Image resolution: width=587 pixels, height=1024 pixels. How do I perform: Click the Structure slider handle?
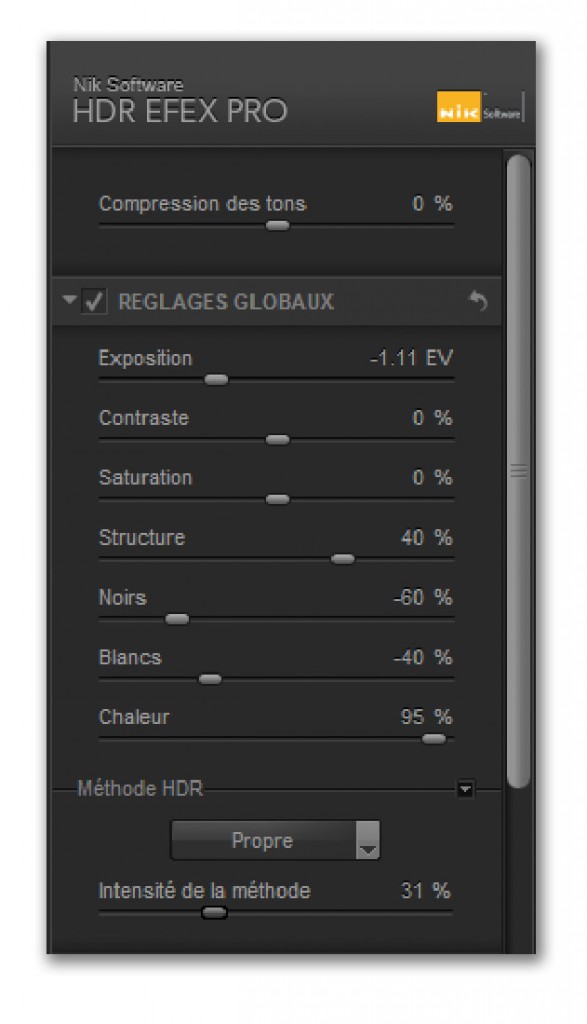coord(343,559)
